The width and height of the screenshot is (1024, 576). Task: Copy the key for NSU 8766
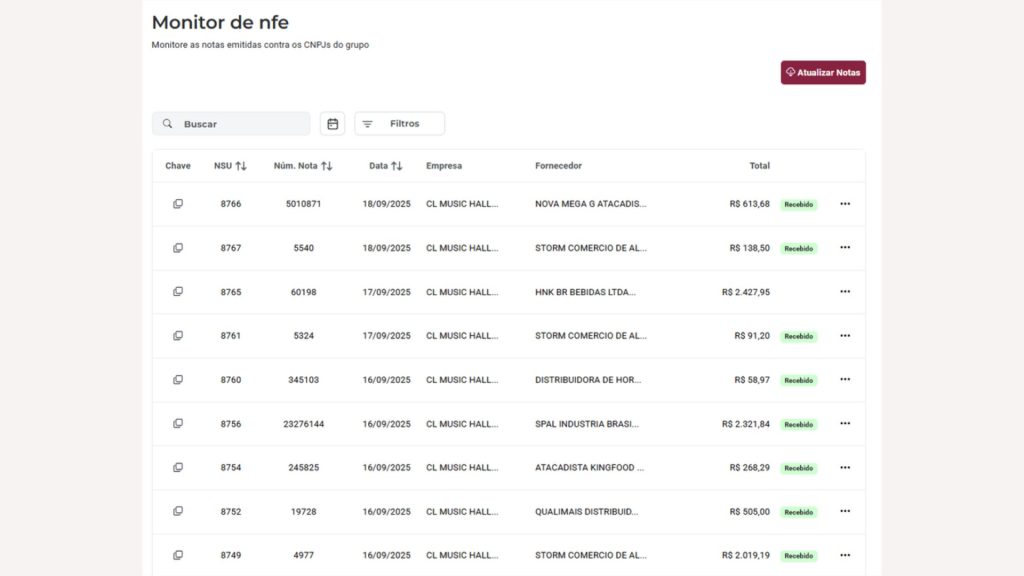(x=178, y=204)
